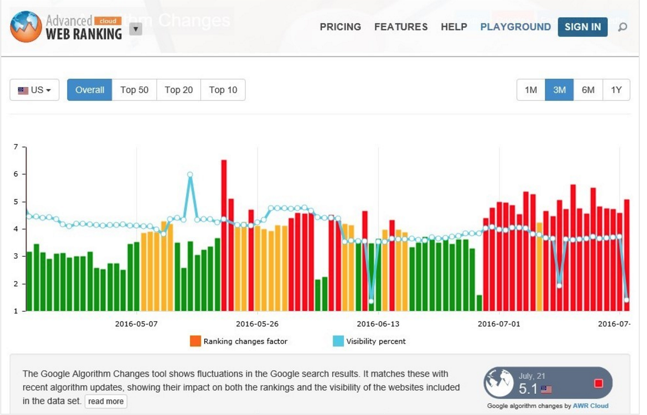The image size is (647, 415).
Task: Switch to the Top 50 tab
Action: click(x=134, y=90)
